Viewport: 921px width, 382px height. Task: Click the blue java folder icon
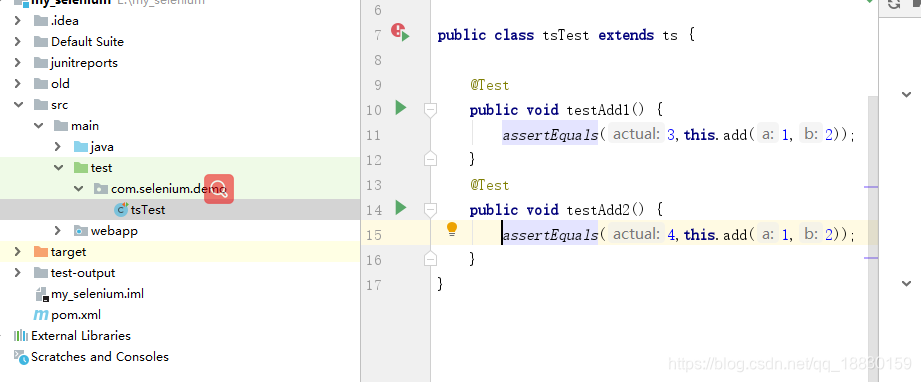(80, 146)
